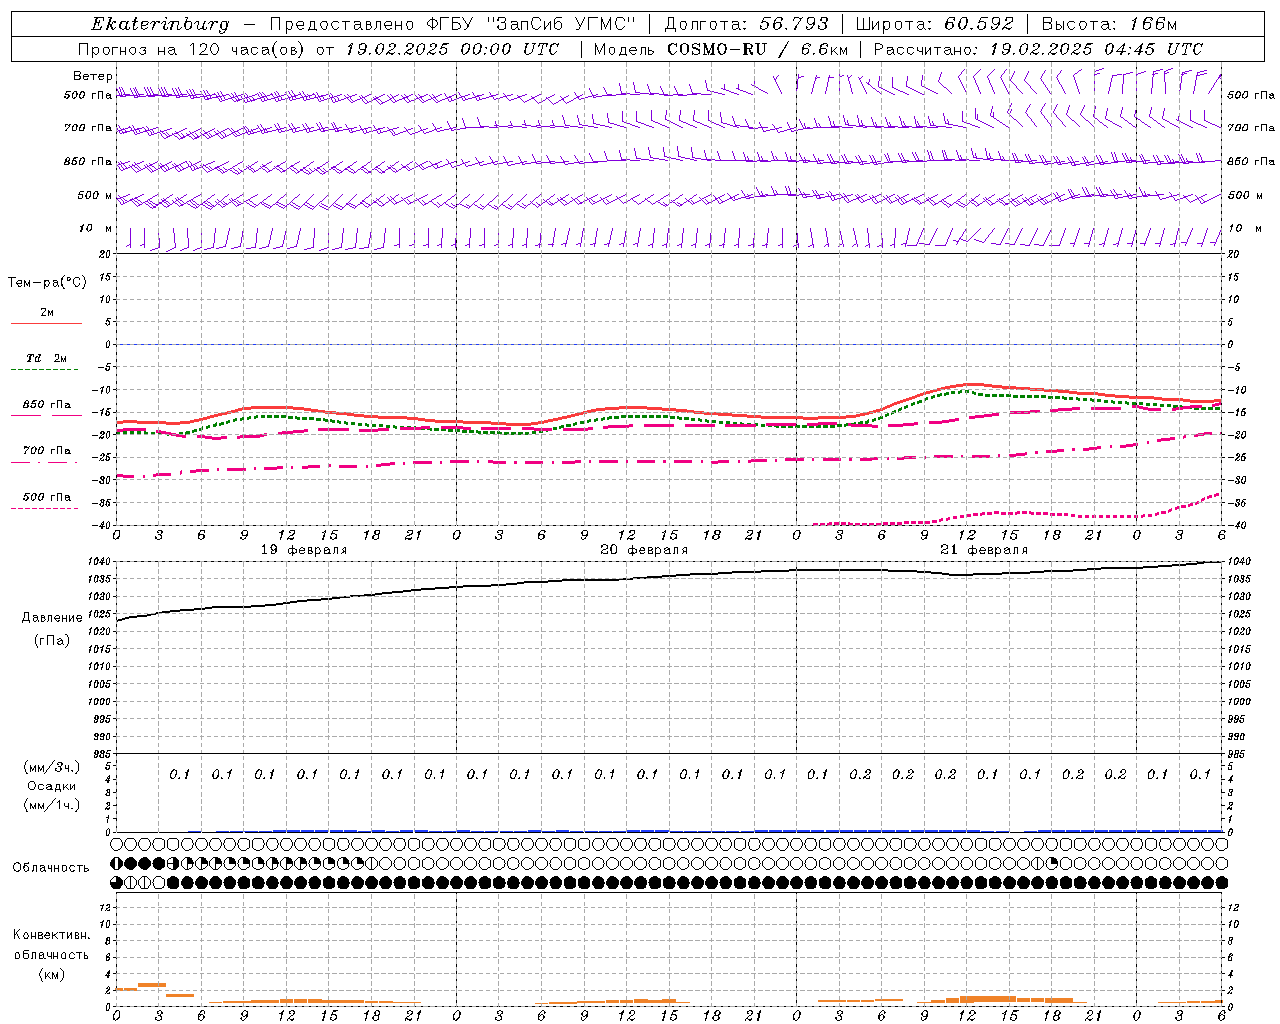Click the 'Конвективн.' convective cloud label
1280x1024 pixels.
click(x=51, y=935)
